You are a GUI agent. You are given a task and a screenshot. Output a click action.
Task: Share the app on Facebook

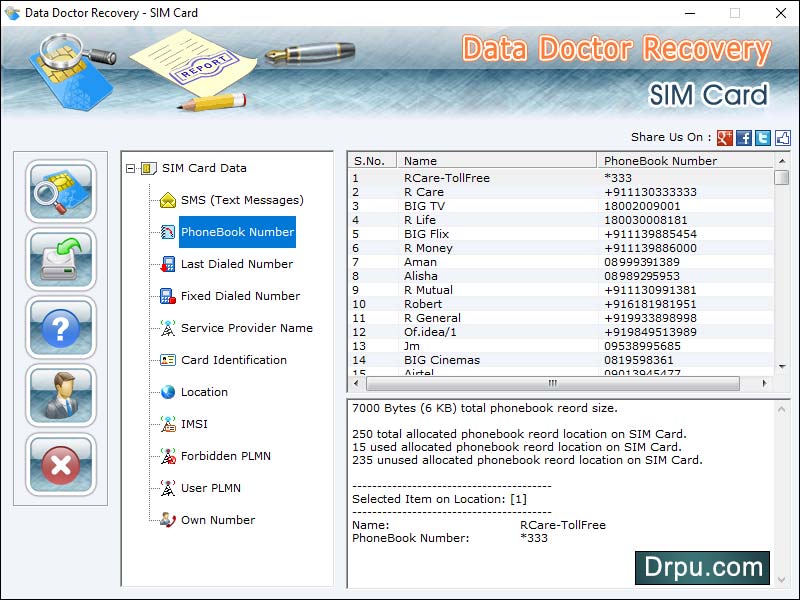tap(744, 138)
